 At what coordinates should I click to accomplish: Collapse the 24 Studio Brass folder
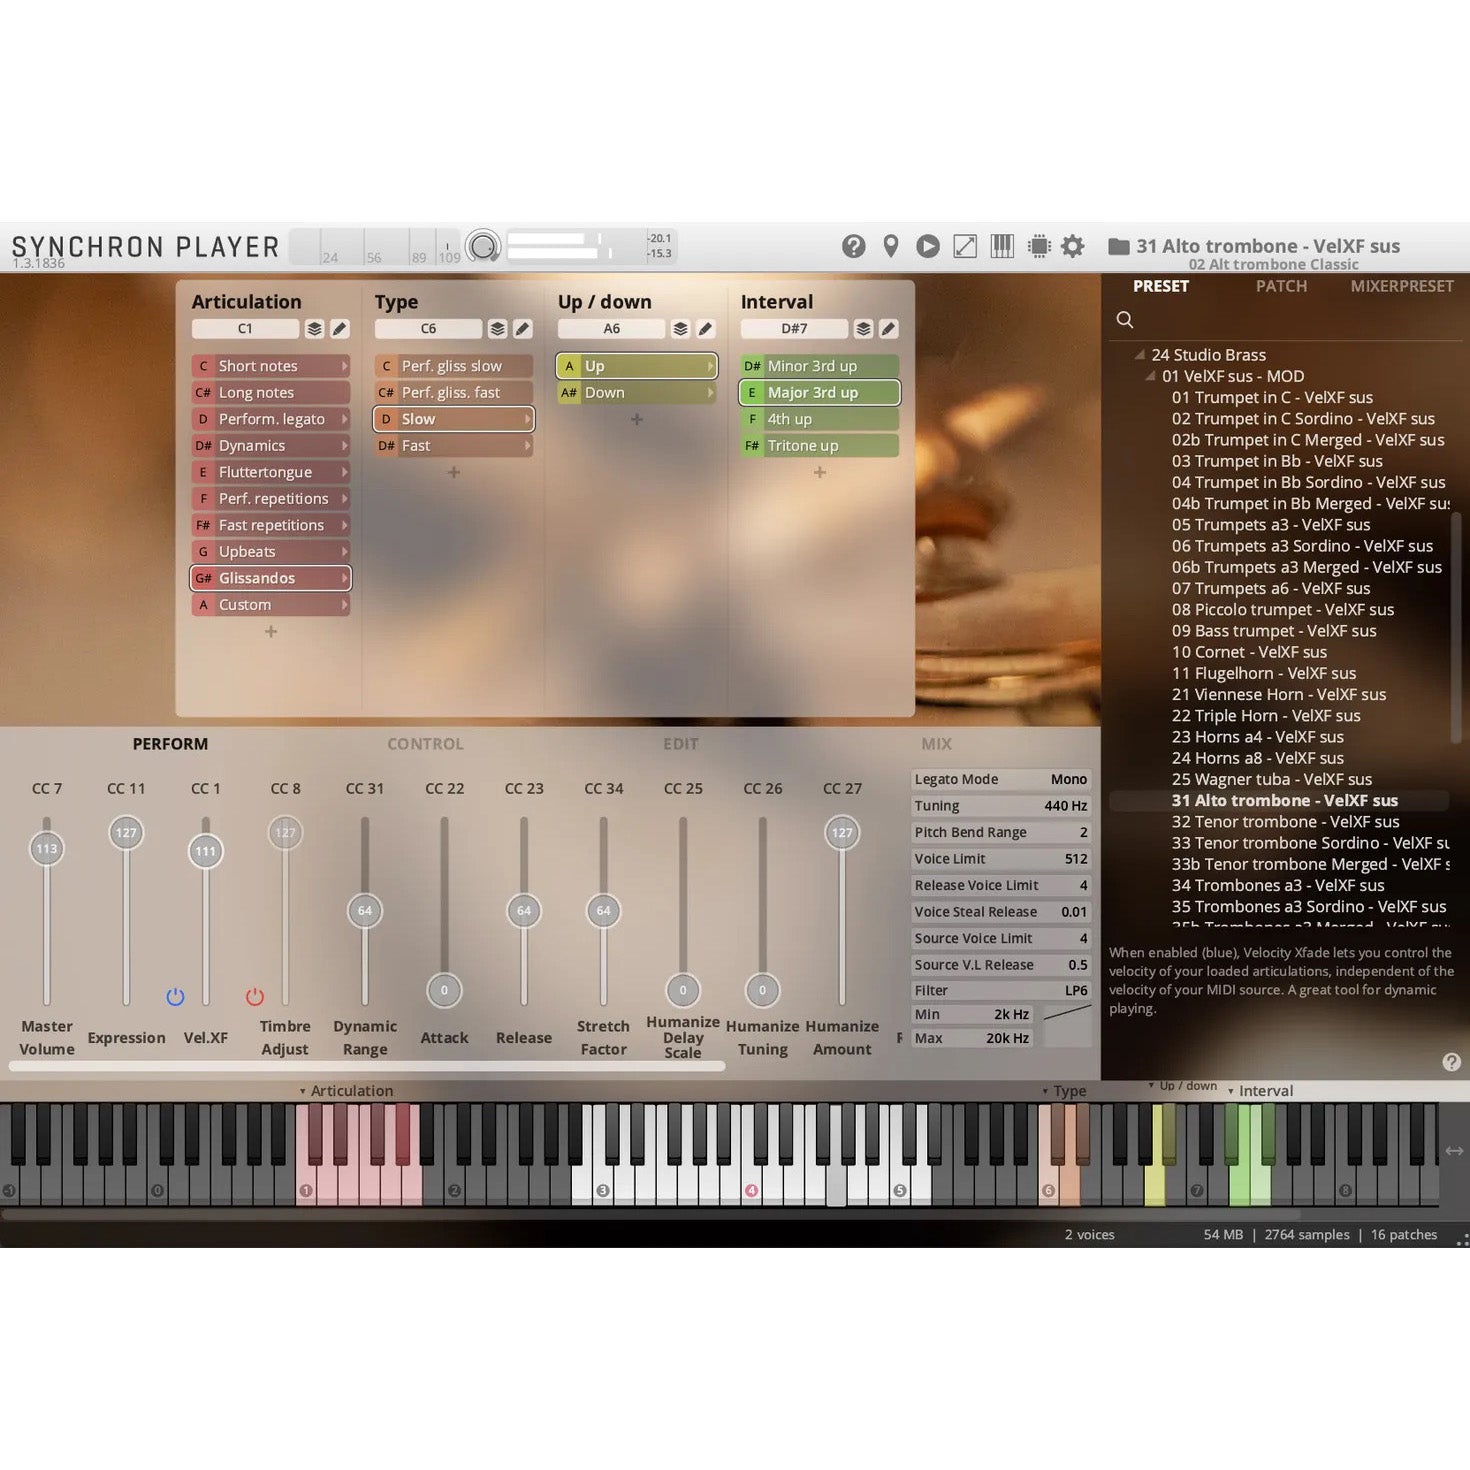(1140, 355)
